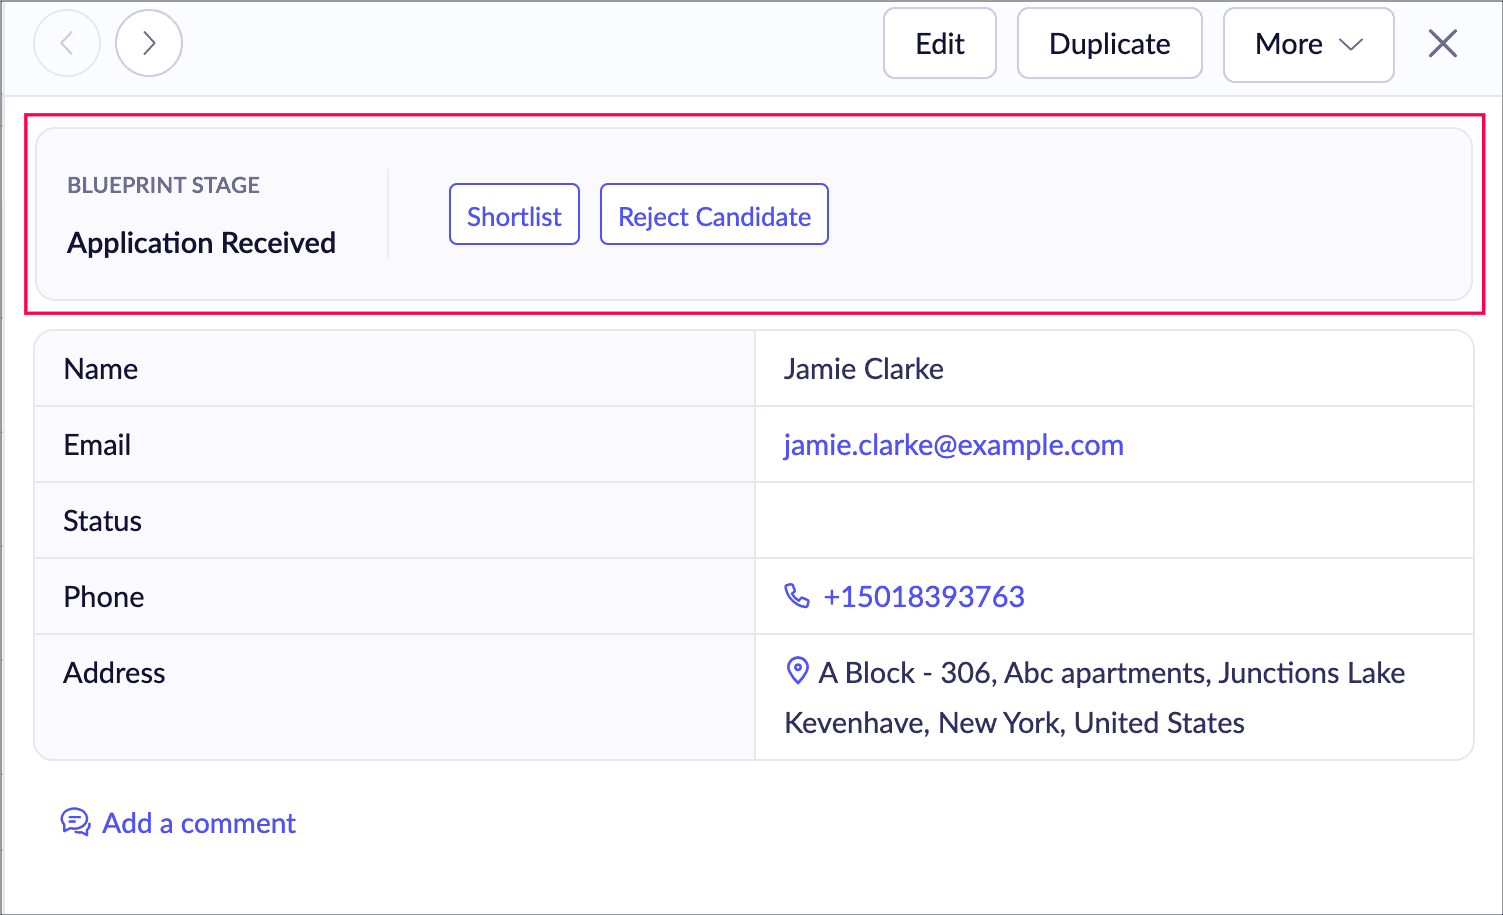
Task: Go to the previous record arrow
Action: pyautogui.click(x=67, y=44)
